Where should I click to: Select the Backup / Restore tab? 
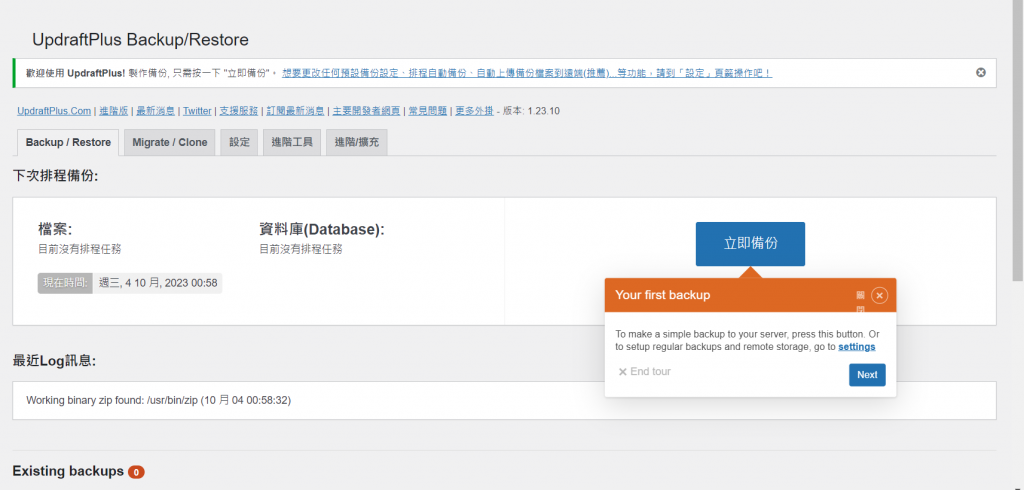[68, 142]
